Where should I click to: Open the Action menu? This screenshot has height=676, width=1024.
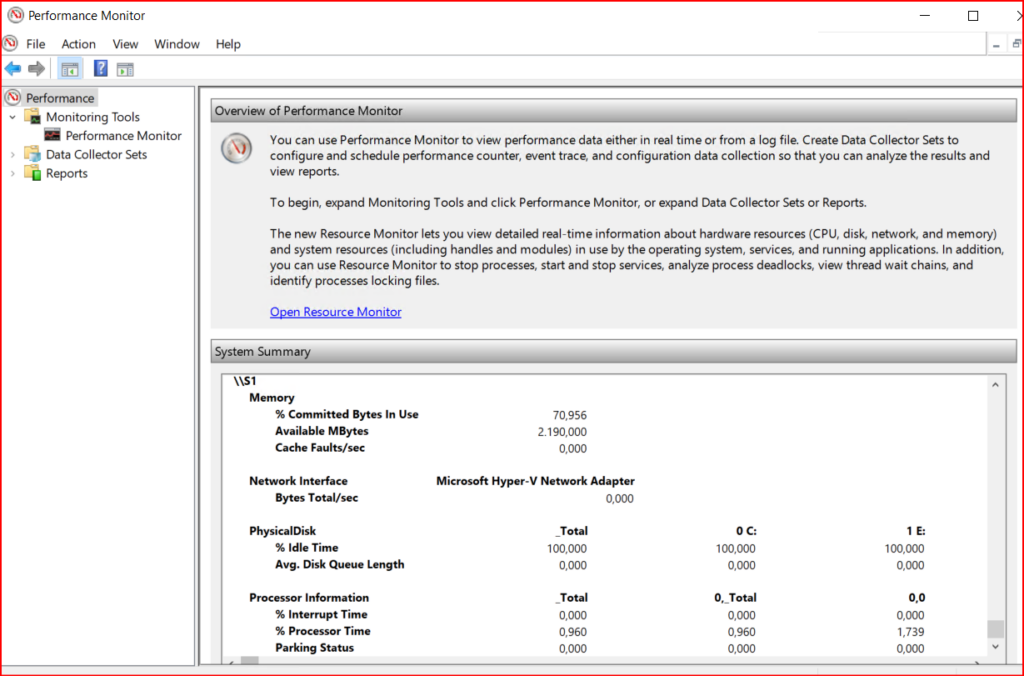coord(78,44)
